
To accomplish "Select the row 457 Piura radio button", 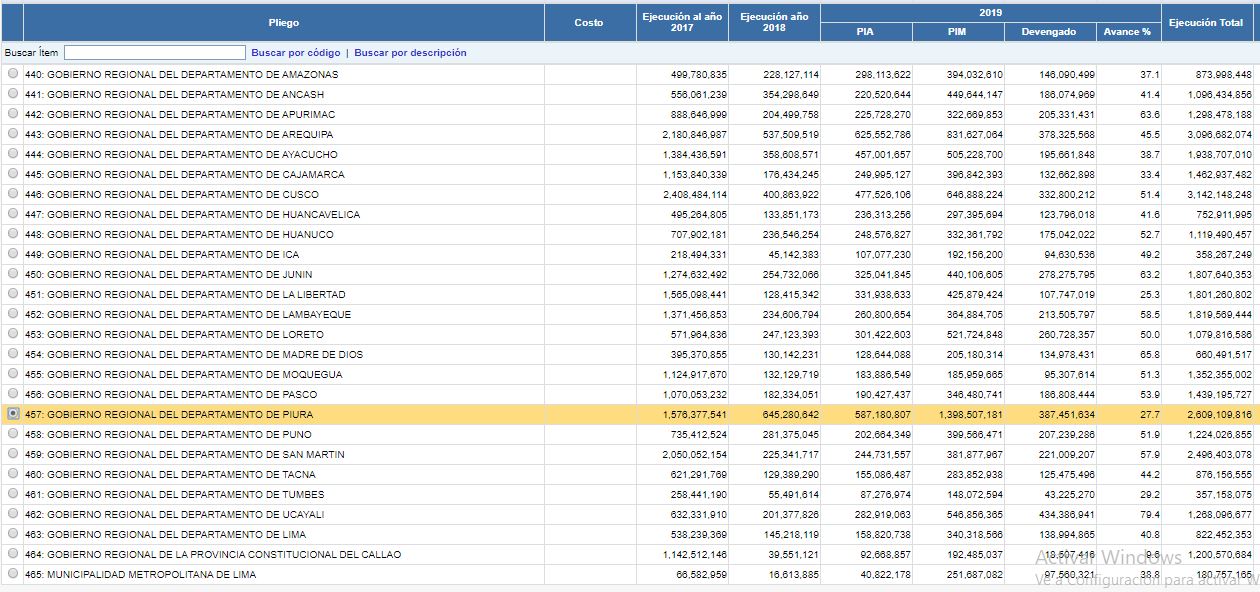I will 12,414.
